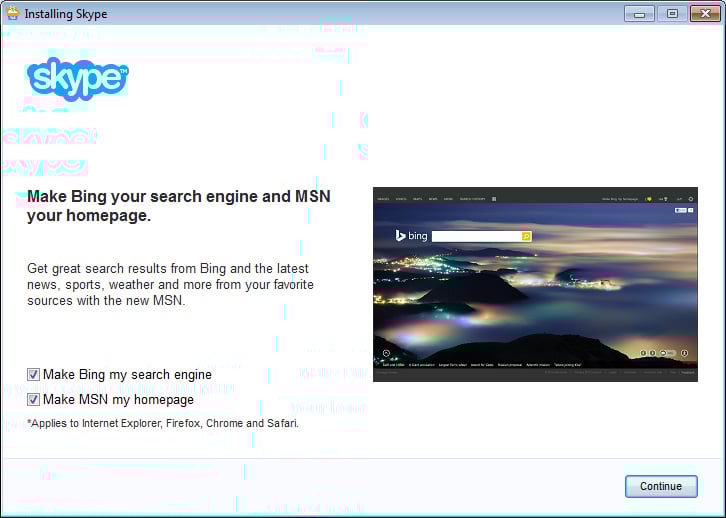Viewport: 726px width, 518px height.
Task: Click the Continue button
Action: (661, 486)
